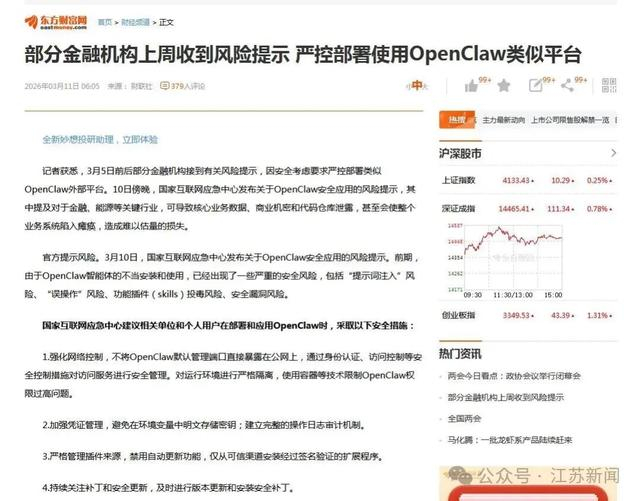640x501 pixels.
Task: Click the 上证指数 value 4133.43
Action: pos(518,180)
